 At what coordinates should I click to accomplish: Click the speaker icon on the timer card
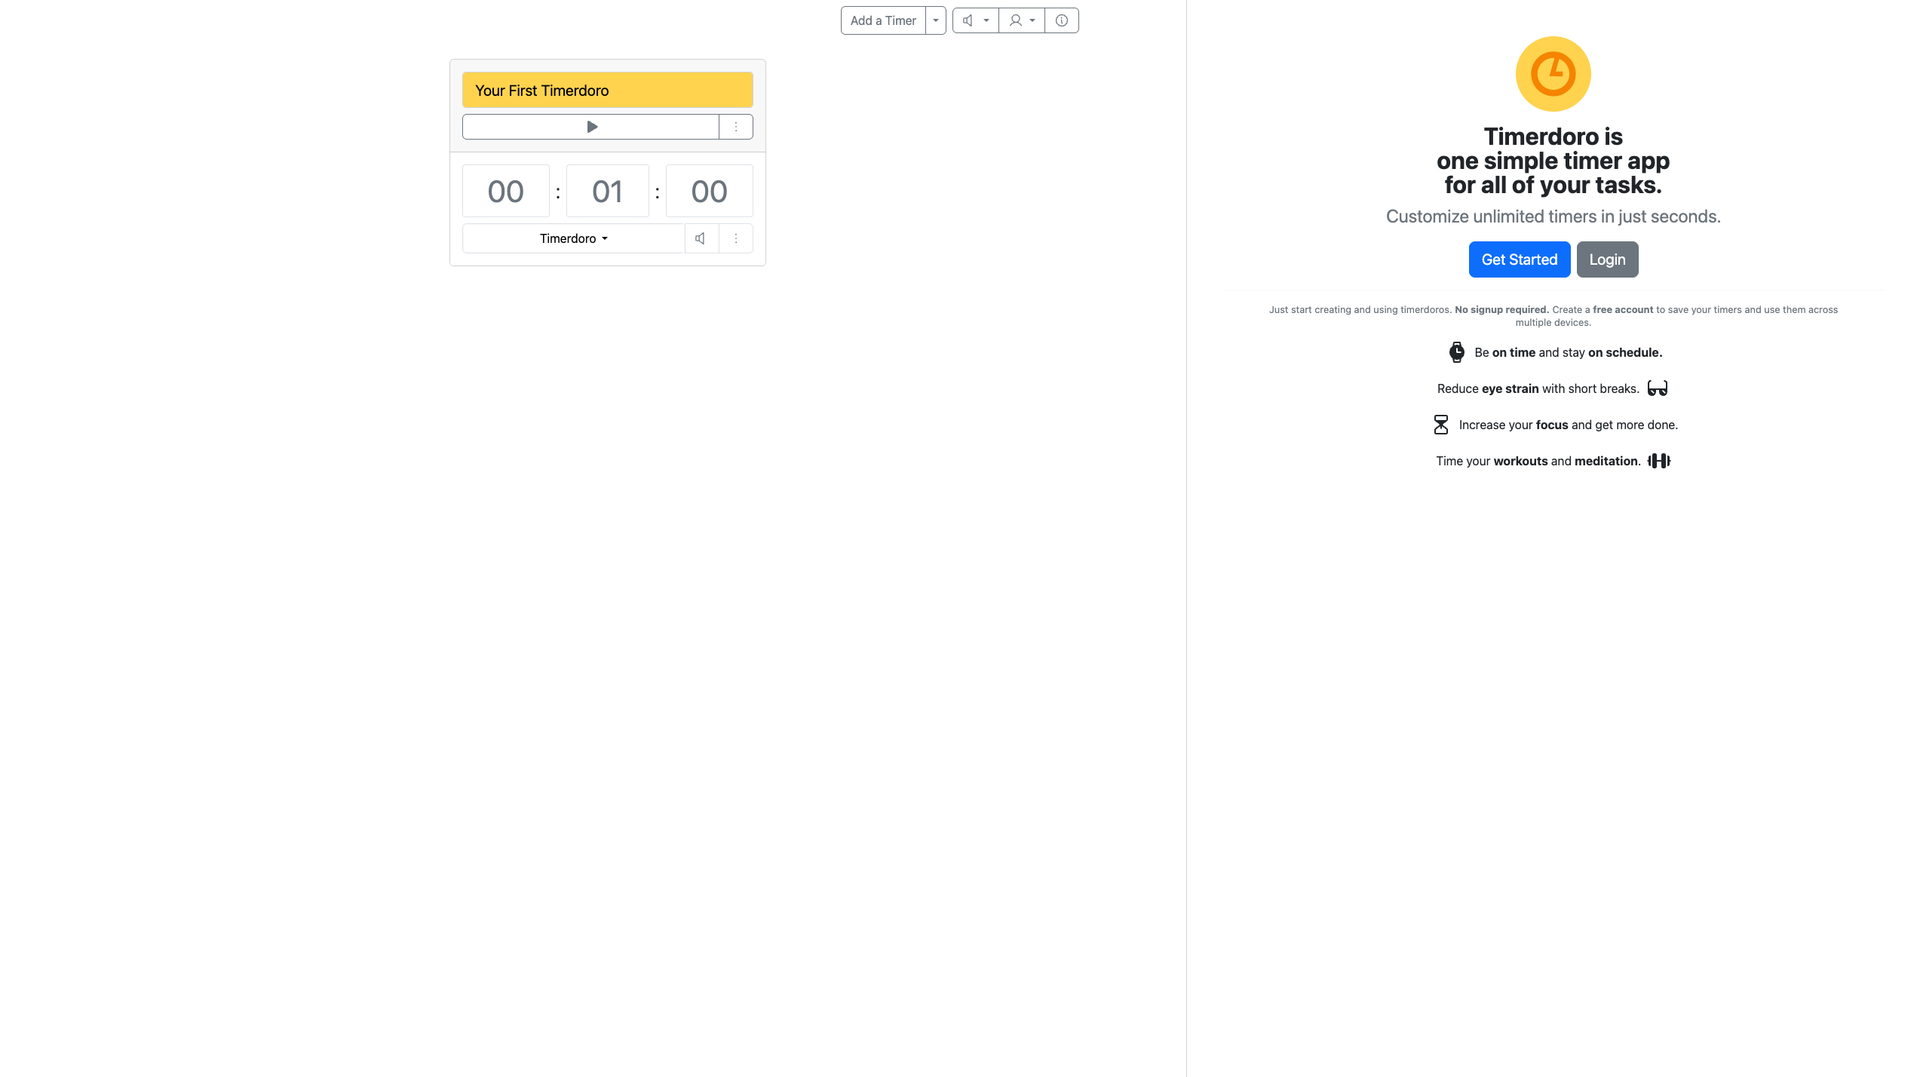[x=700, y=238]
